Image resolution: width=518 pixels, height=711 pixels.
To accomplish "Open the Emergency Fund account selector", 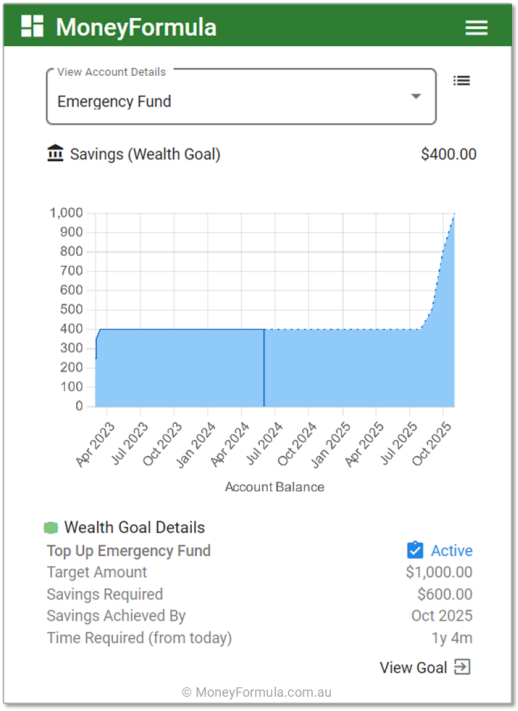I will pyautogui.click(x=241, y=97).
